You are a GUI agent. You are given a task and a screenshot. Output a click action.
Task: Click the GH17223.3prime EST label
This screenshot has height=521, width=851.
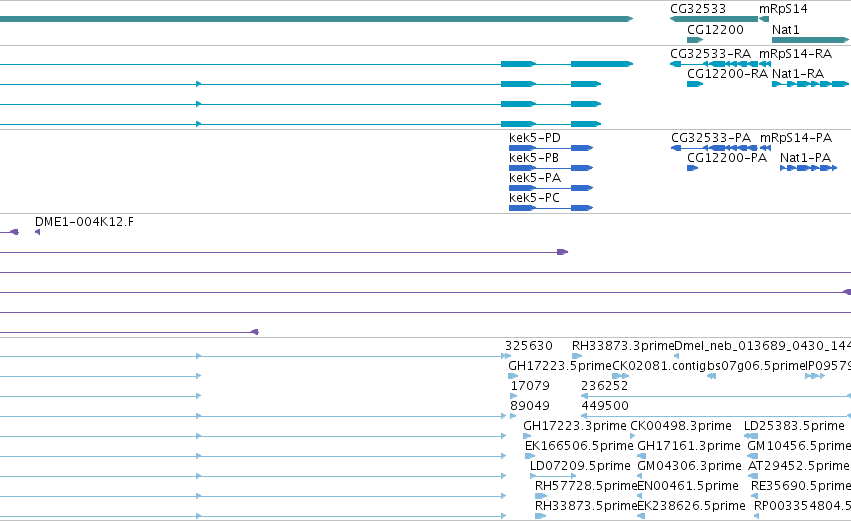pyautogui.click(x=575, y=426)
